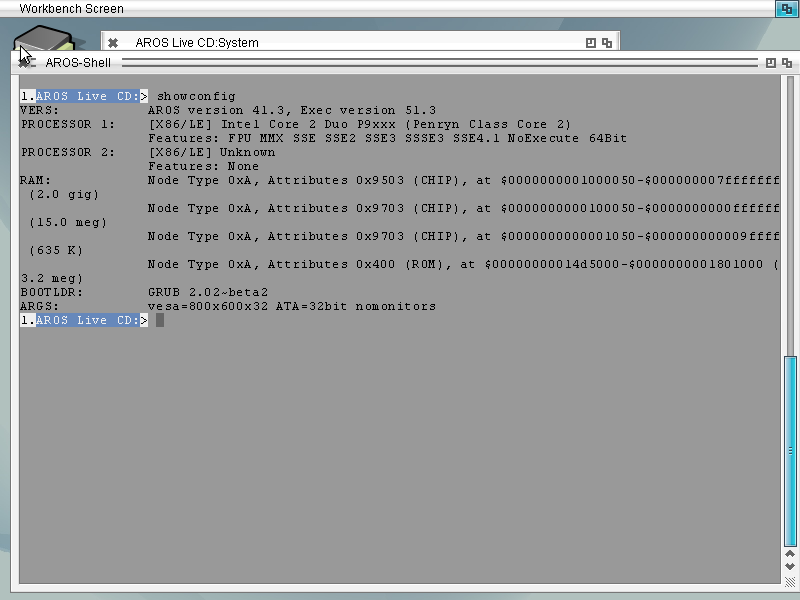Click the Workbench screen depth gadget icon
Viewport: 800px width, 600px height.
pyautogui.click(x=786, y=9)
